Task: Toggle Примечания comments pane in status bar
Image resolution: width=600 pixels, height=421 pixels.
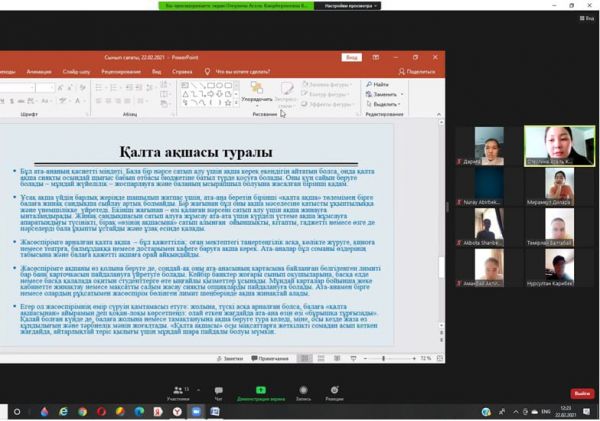Action: [x=269, y=358]
